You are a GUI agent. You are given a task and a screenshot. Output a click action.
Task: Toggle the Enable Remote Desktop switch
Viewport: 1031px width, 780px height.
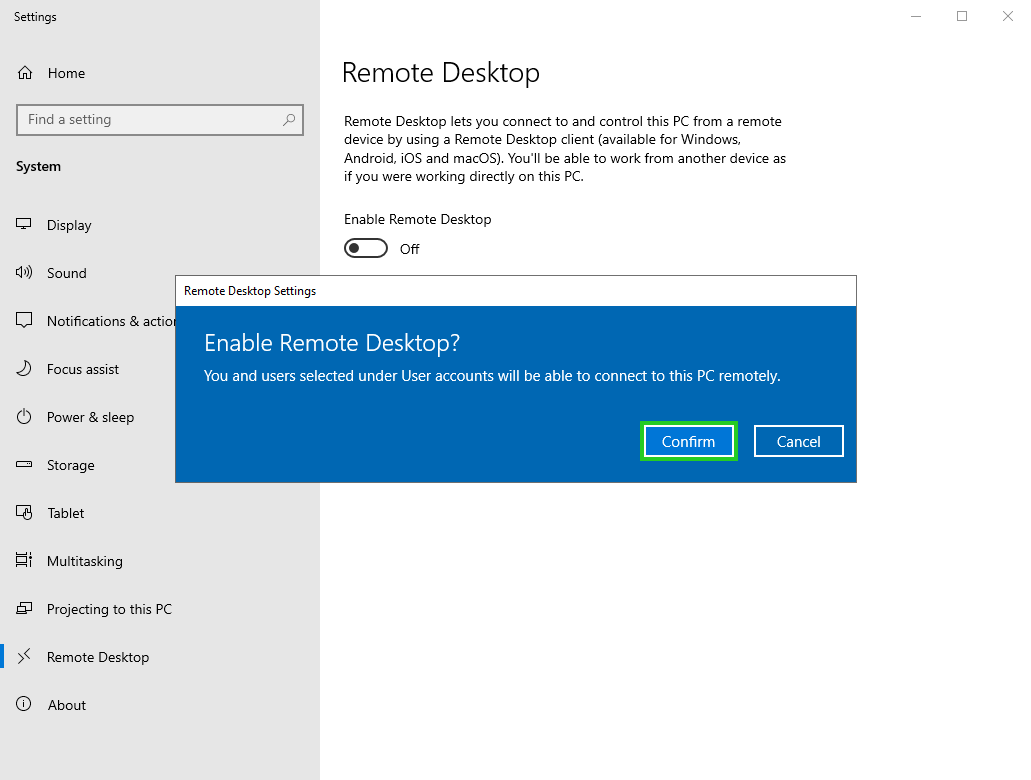pyautogui.click(x=366, y=248)
